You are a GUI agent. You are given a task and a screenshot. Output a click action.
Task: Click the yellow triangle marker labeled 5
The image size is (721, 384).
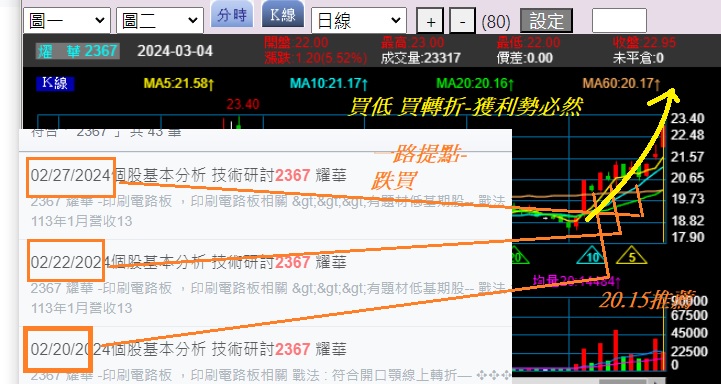pos(632,256)
